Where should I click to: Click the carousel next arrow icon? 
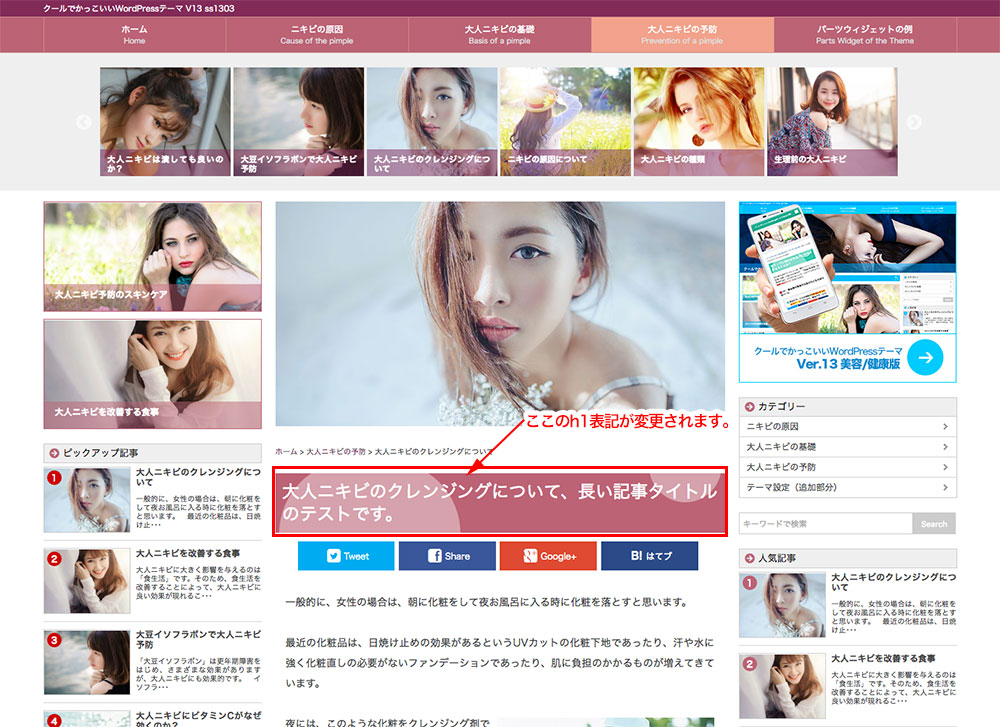(914, 122)
